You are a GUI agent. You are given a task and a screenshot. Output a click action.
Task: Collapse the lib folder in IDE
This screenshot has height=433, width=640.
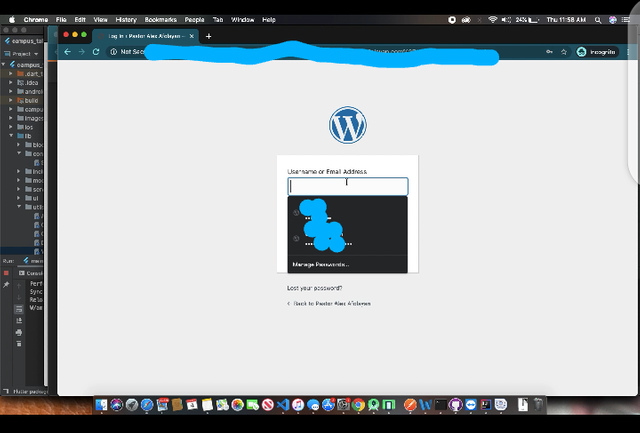[11, 136]
